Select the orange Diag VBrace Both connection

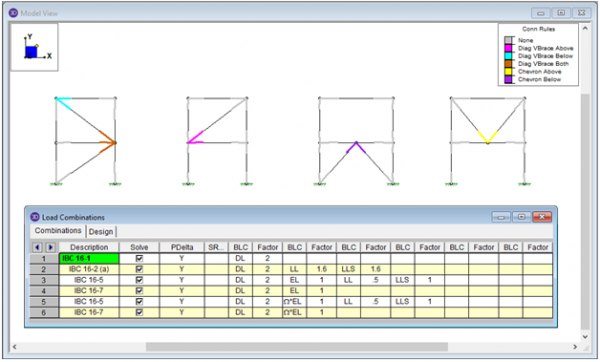[x=109, y=142]
